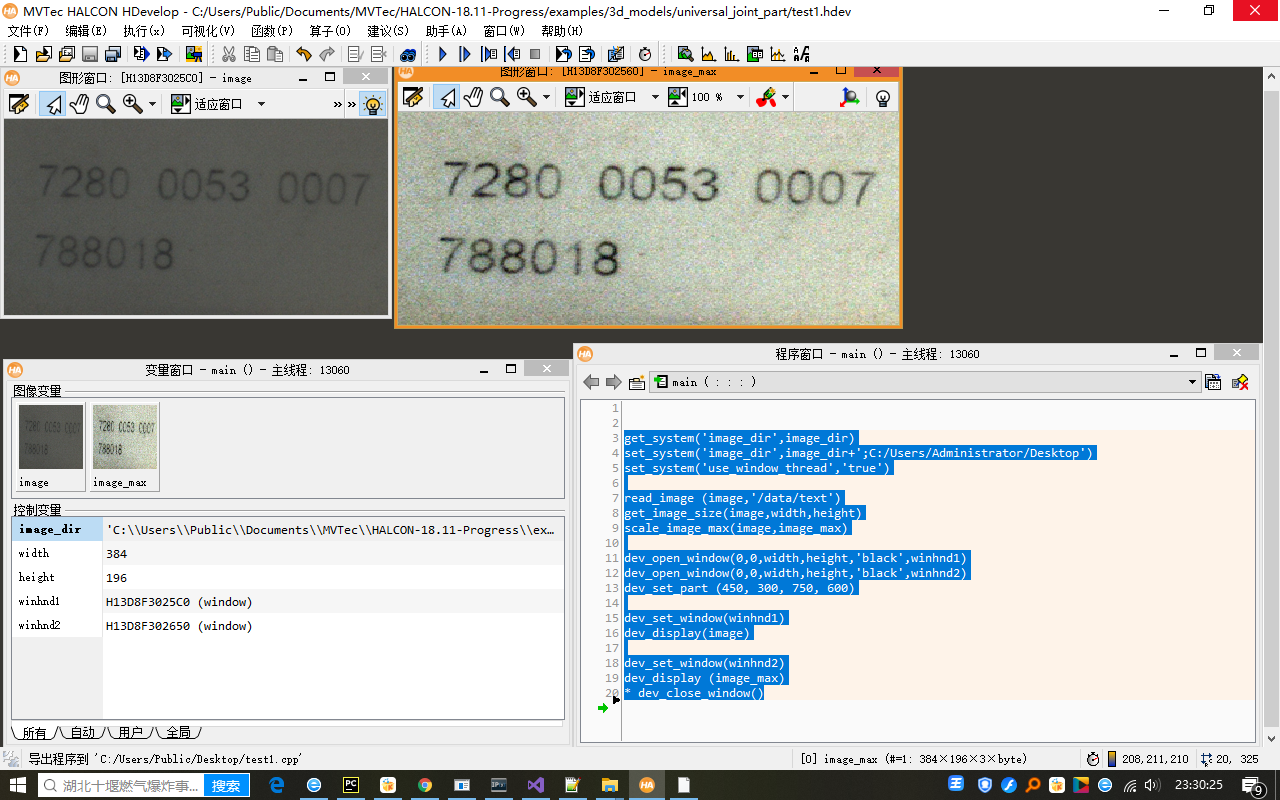Open the 适应窗口 fit-window dropdown
The image size is (1280, 800).
(x=654, y=97)
